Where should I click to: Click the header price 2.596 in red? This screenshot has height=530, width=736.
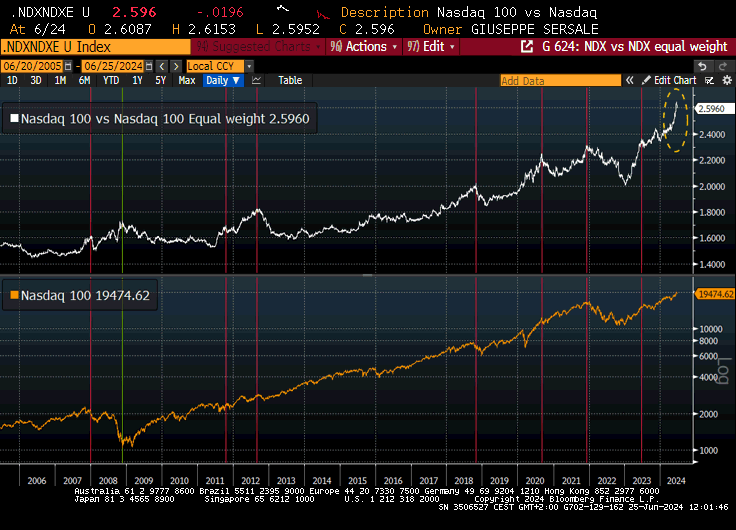[x=134, y=12]
